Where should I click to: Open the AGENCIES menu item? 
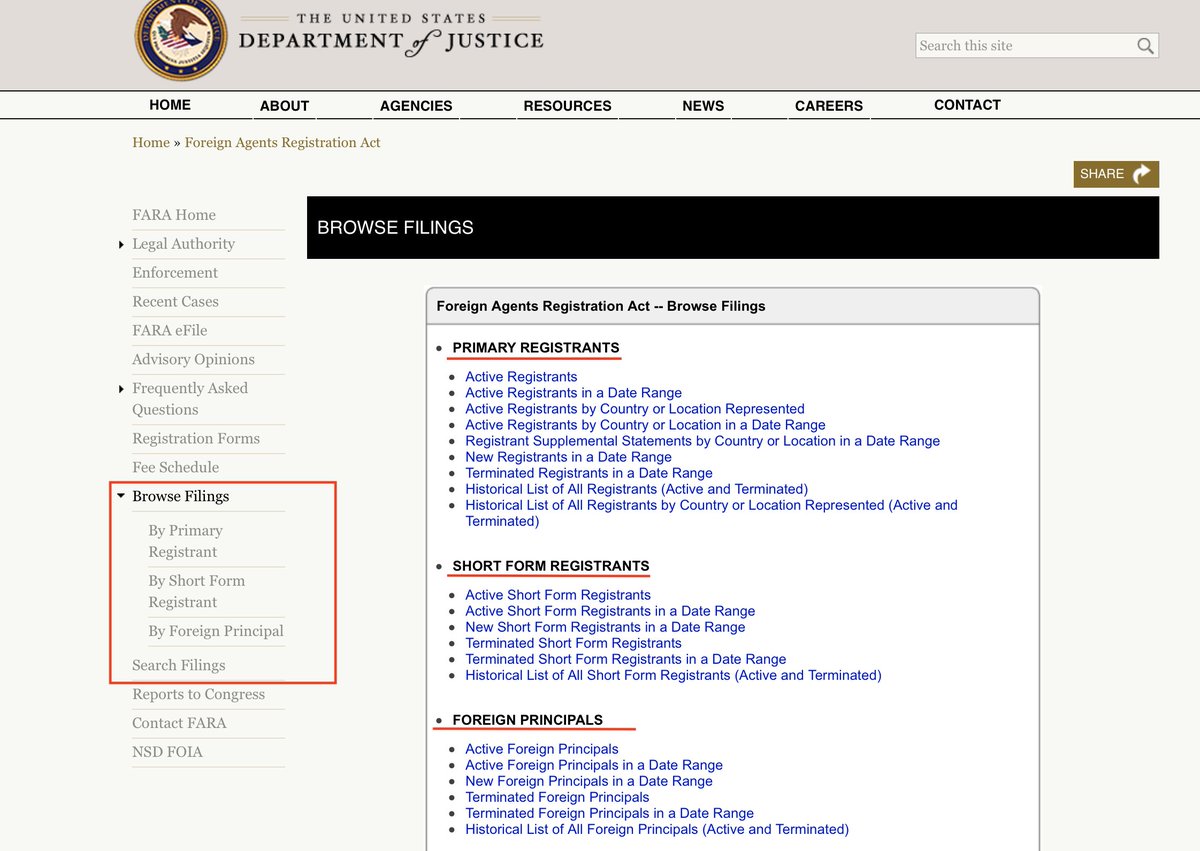[x=416, y=106]
